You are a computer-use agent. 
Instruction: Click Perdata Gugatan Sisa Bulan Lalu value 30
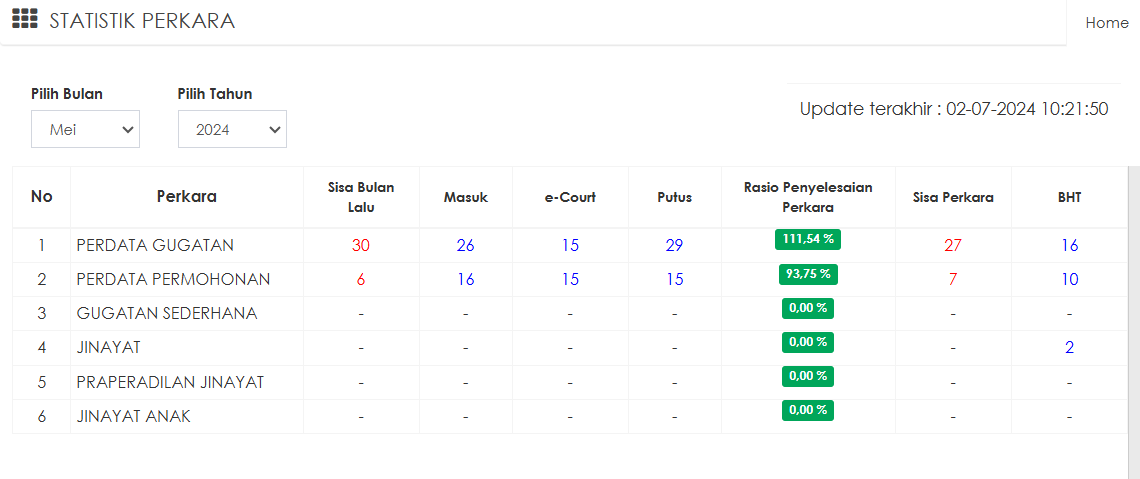[x=361, y=246]
